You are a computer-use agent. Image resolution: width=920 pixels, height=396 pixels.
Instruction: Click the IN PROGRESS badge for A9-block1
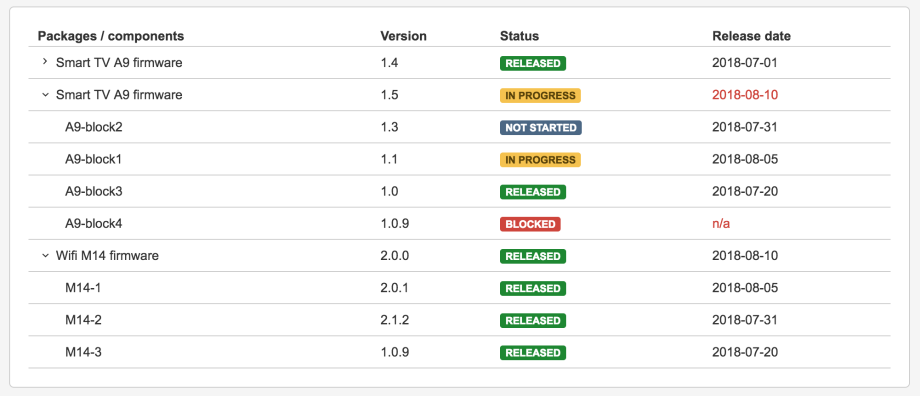coord(540,160)
